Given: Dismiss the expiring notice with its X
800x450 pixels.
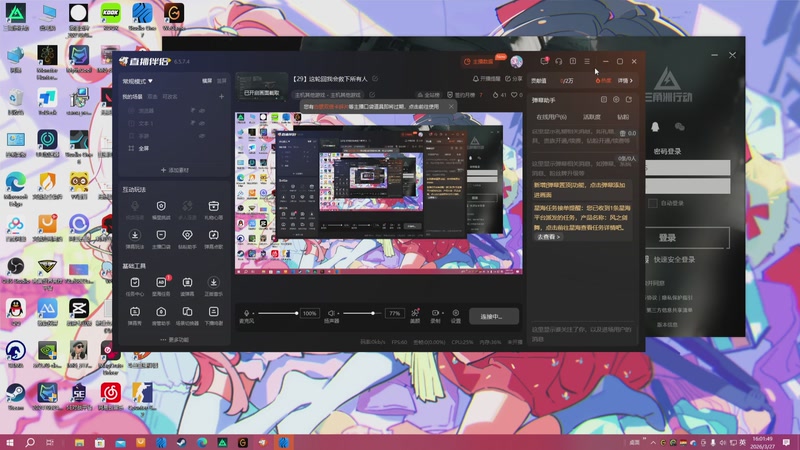Looking at the screenshot, I should [451, 107].
